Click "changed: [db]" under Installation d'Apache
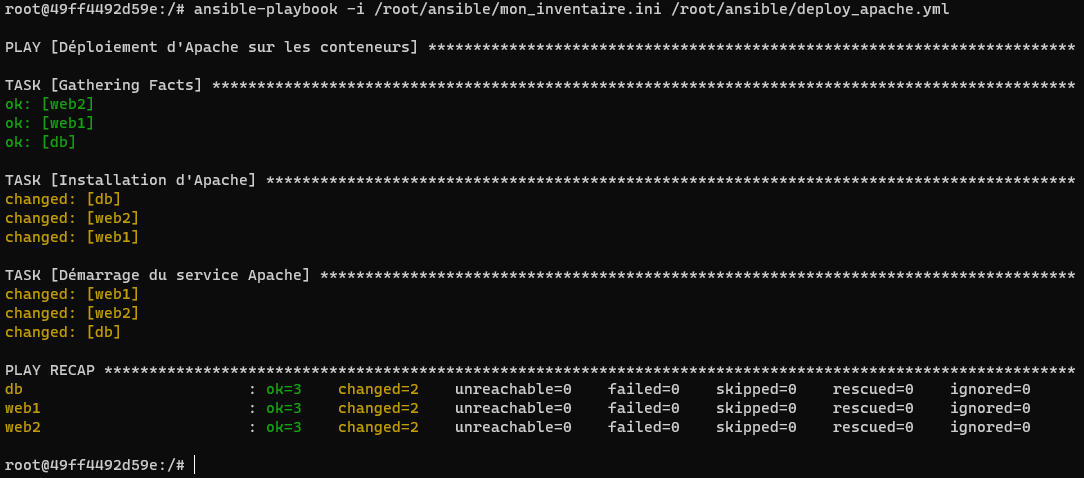 tap(63, 199)
